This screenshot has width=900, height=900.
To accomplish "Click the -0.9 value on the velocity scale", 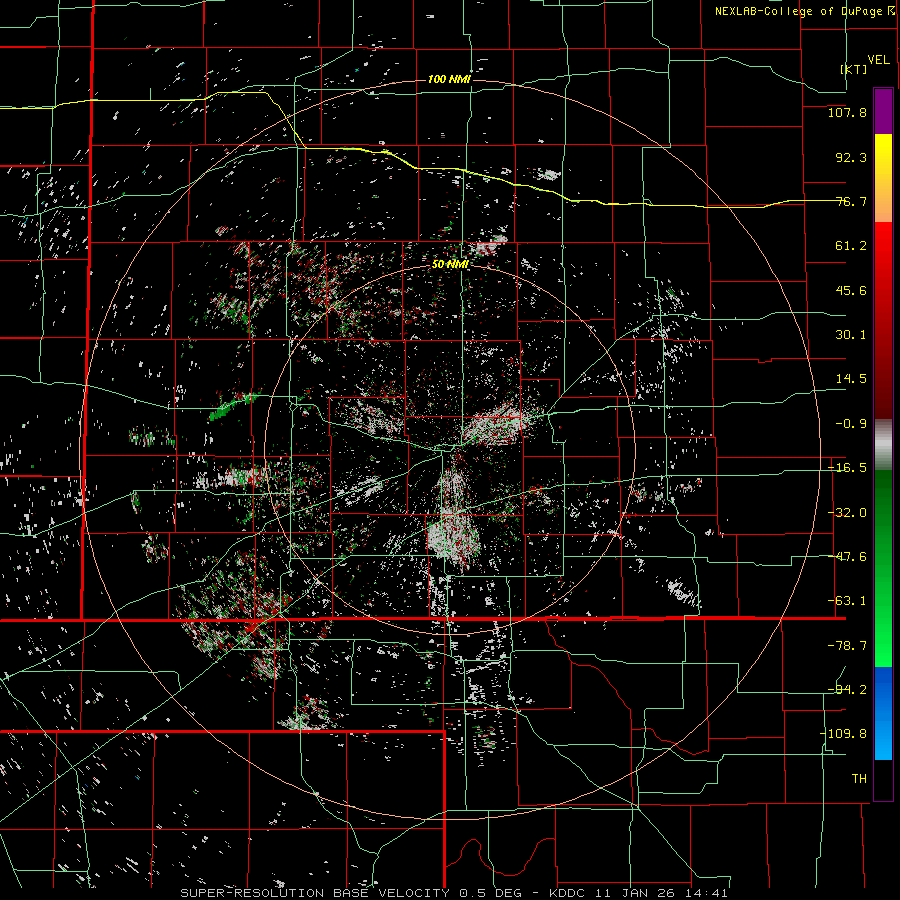I will coord(851,424).
